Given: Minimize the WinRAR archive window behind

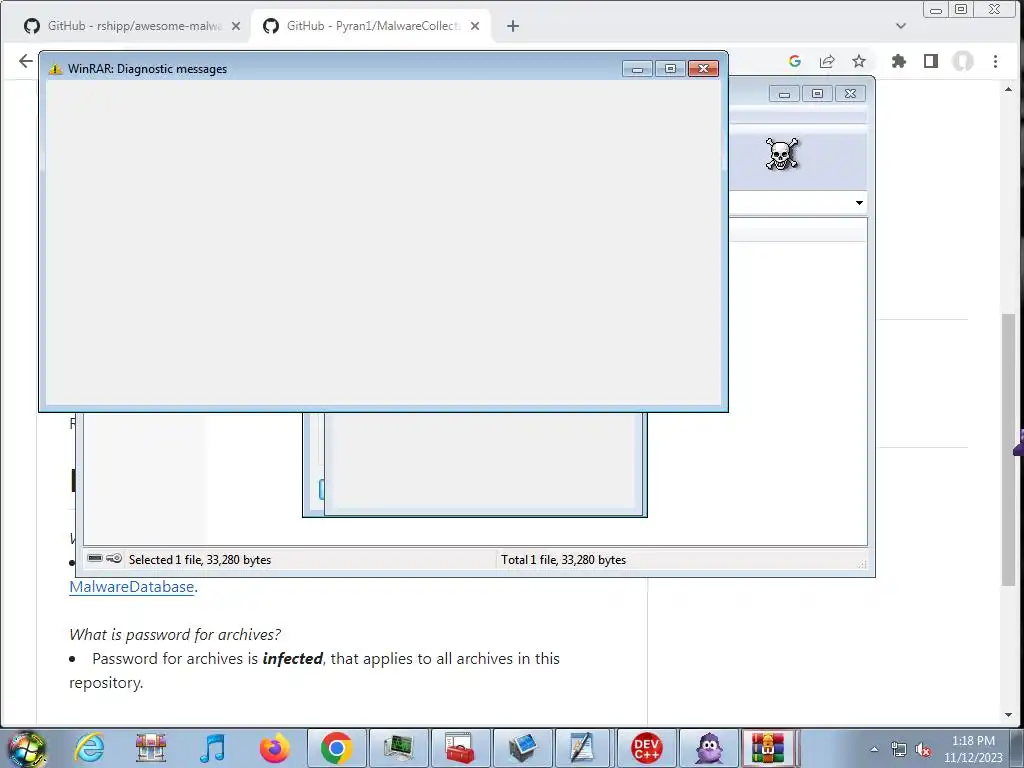Looking at the screenshot, I should 784,94.
